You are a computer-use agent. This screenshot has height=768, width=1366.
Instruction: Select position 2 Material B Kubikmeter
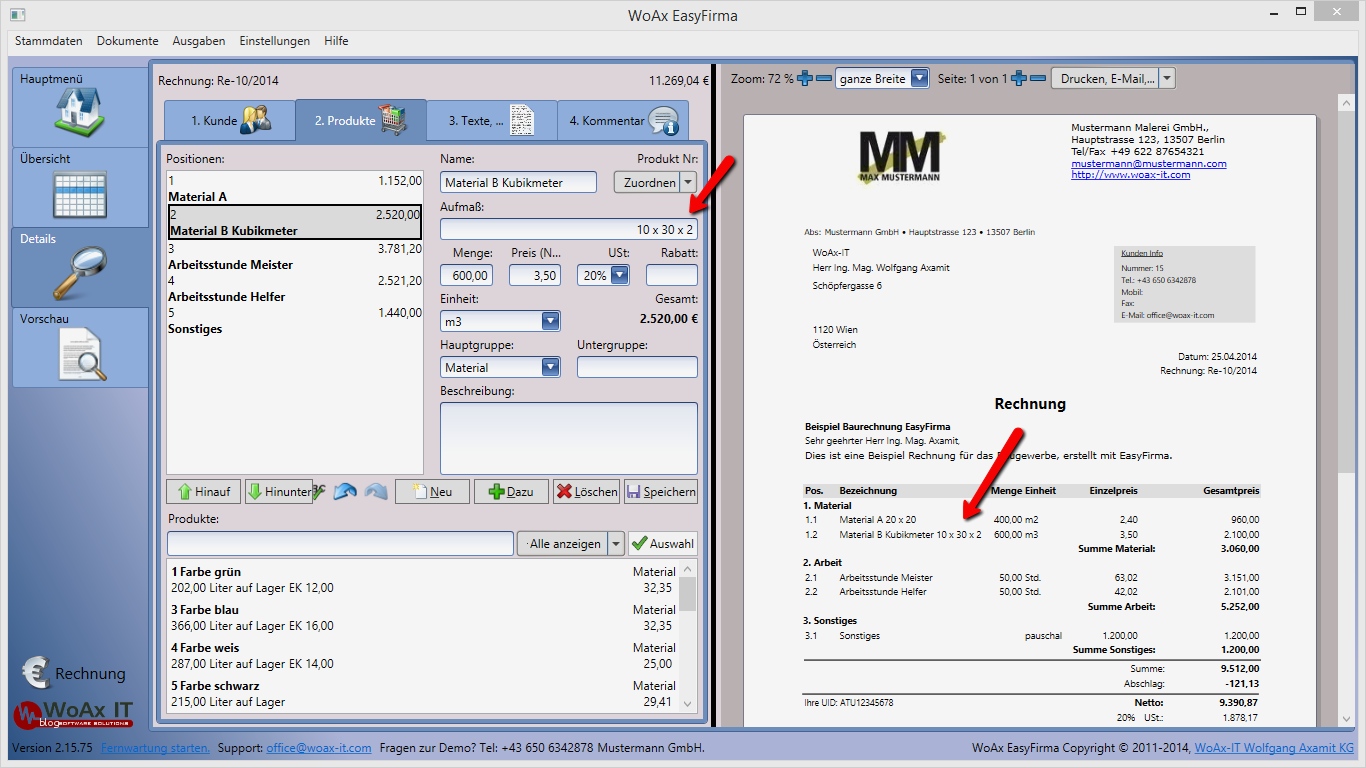point(295,222)
